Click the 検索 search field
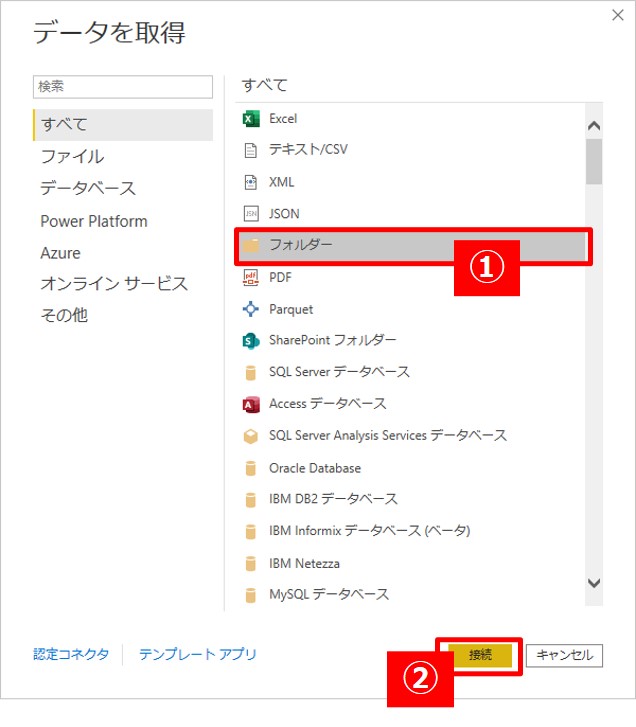This screenshot has width=636, height=727. pyautogui.click(x=123, y=87)
